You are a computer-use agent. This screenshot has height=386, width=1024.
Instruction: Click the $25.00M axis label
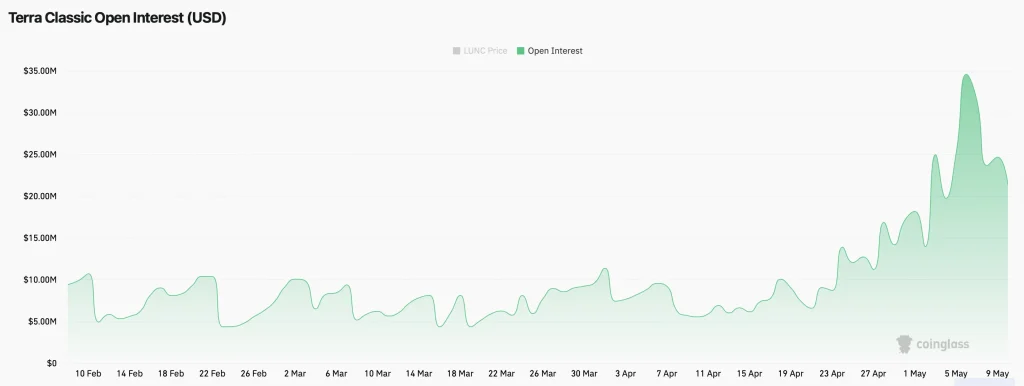pyautogui.click(x=41, y=155)
